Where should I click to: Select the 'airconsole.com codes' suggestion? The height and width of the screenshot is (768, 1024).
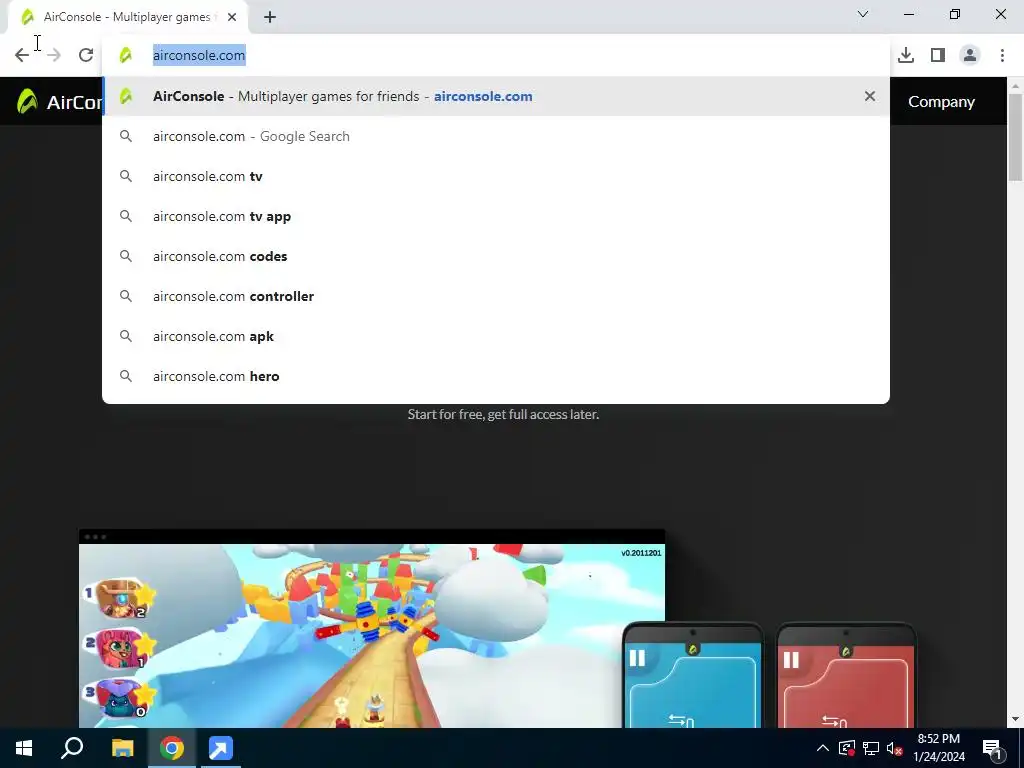pyautogui.click(x=496, y=257)
